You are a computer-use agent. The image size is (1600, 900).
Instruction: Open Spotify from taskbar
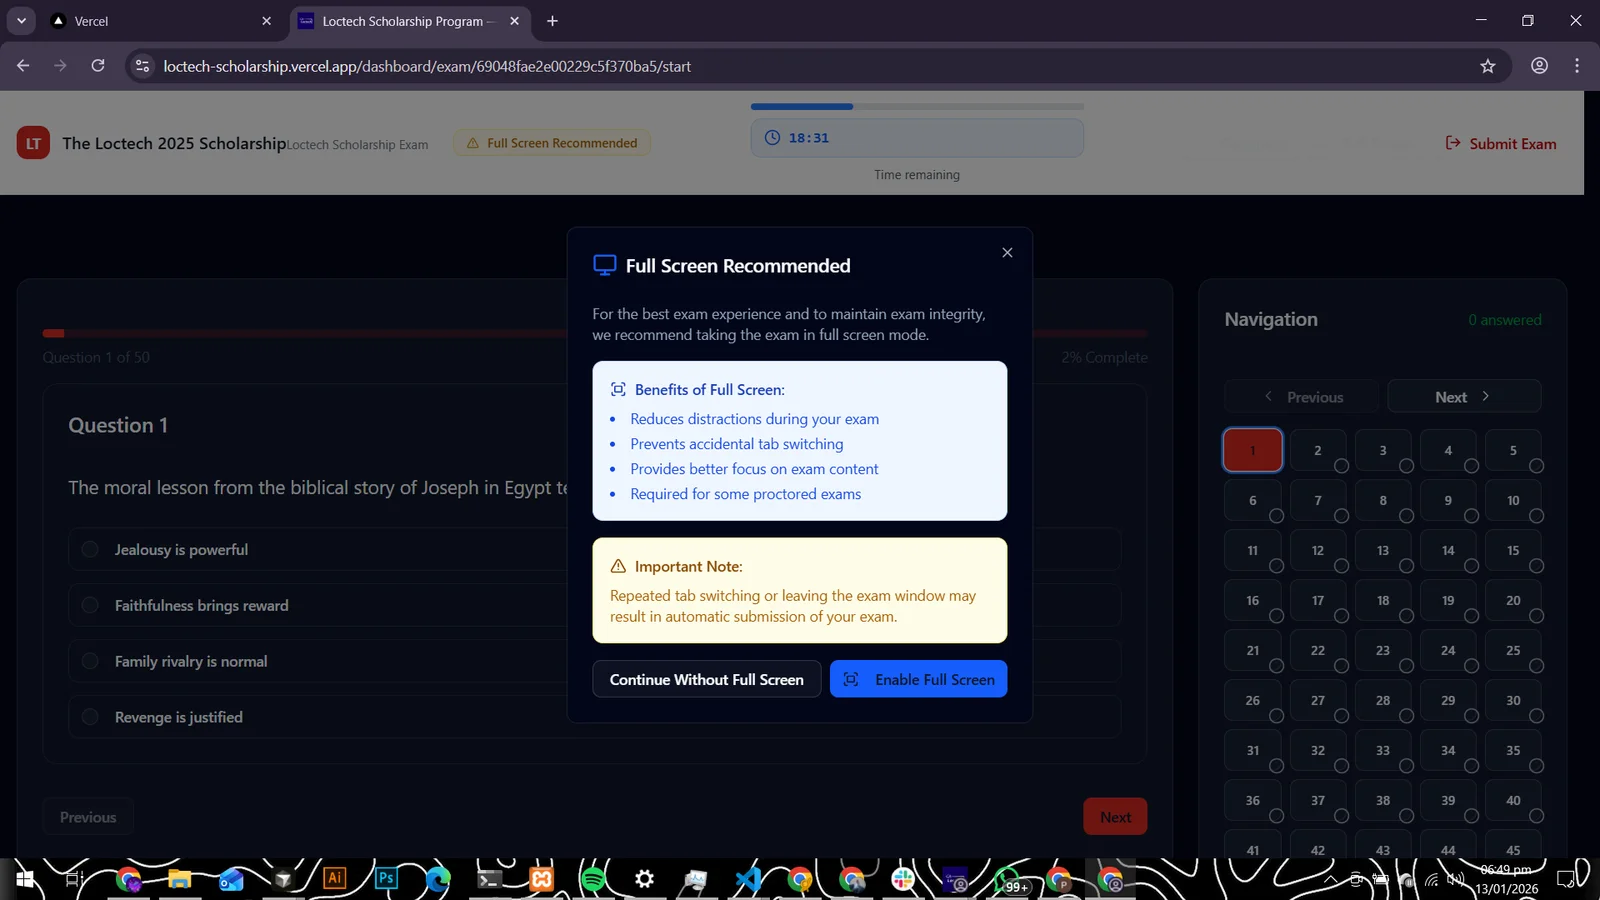pyautogui.click(x=593, y=879)
